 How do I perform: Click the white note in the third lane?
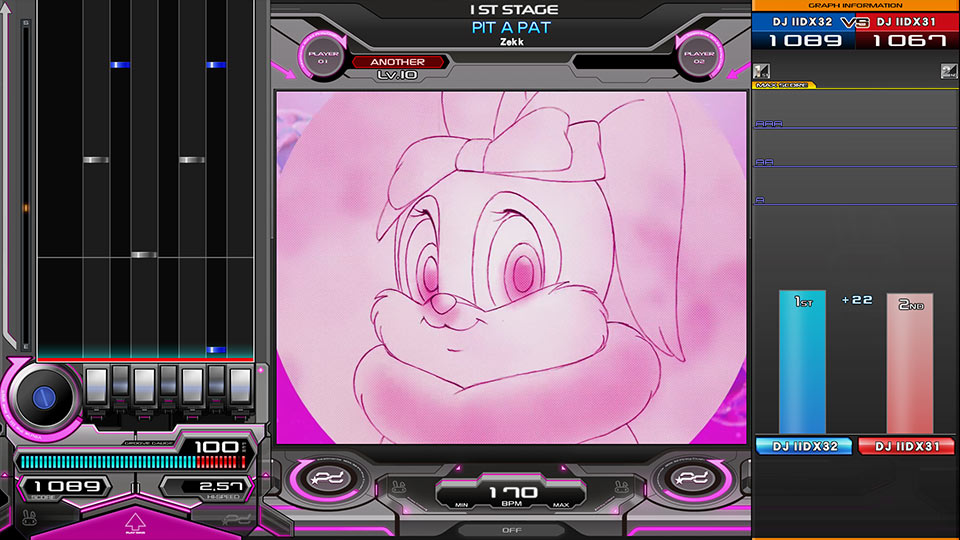(144, 255)
